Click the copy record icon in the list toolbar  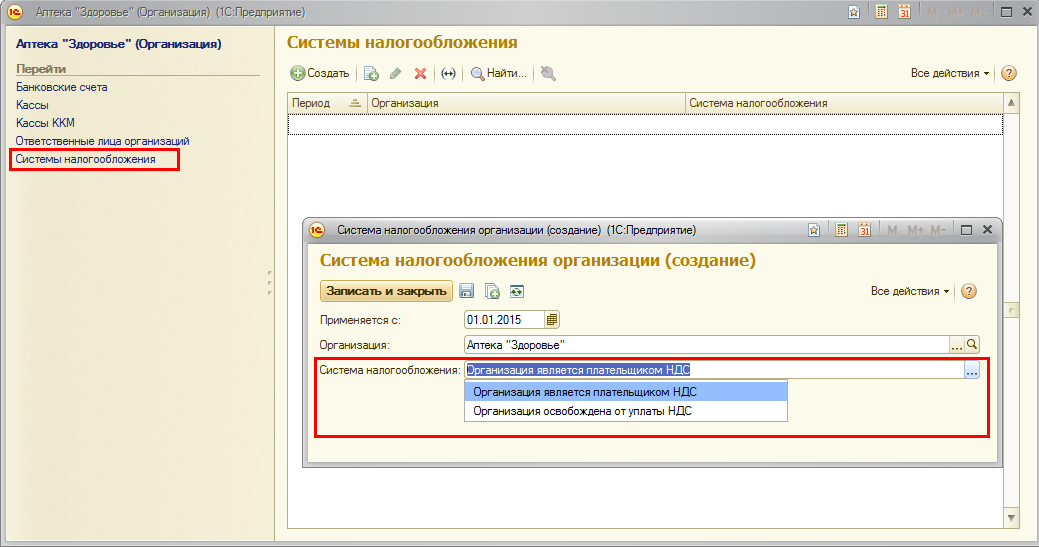(x=371, y=73)
